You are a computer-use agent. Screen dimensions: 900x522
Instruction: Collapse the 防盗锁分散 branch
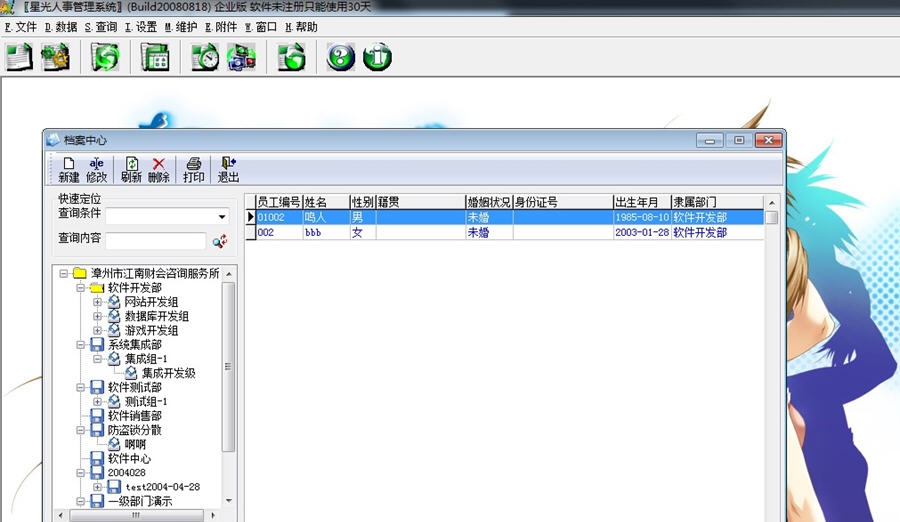point(80,430)
